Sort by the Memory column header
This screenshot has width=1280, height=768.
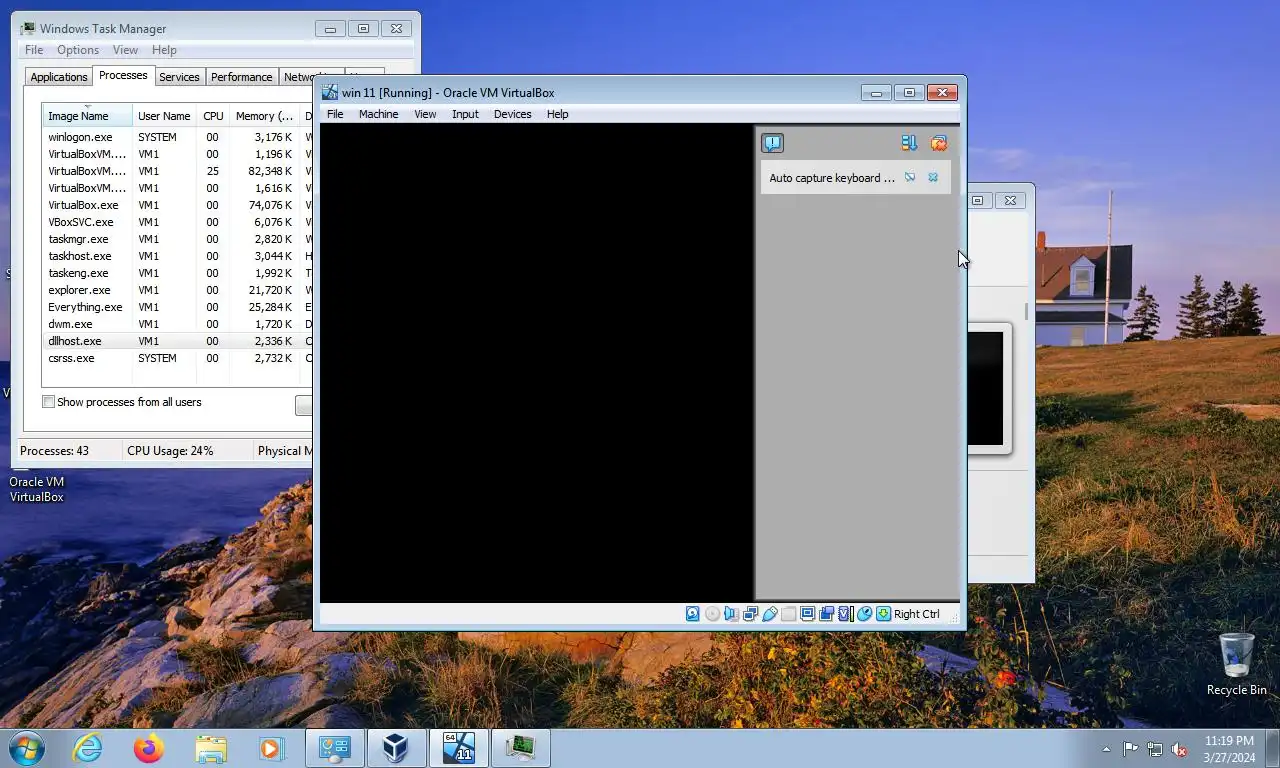click(x=264, y=115)
